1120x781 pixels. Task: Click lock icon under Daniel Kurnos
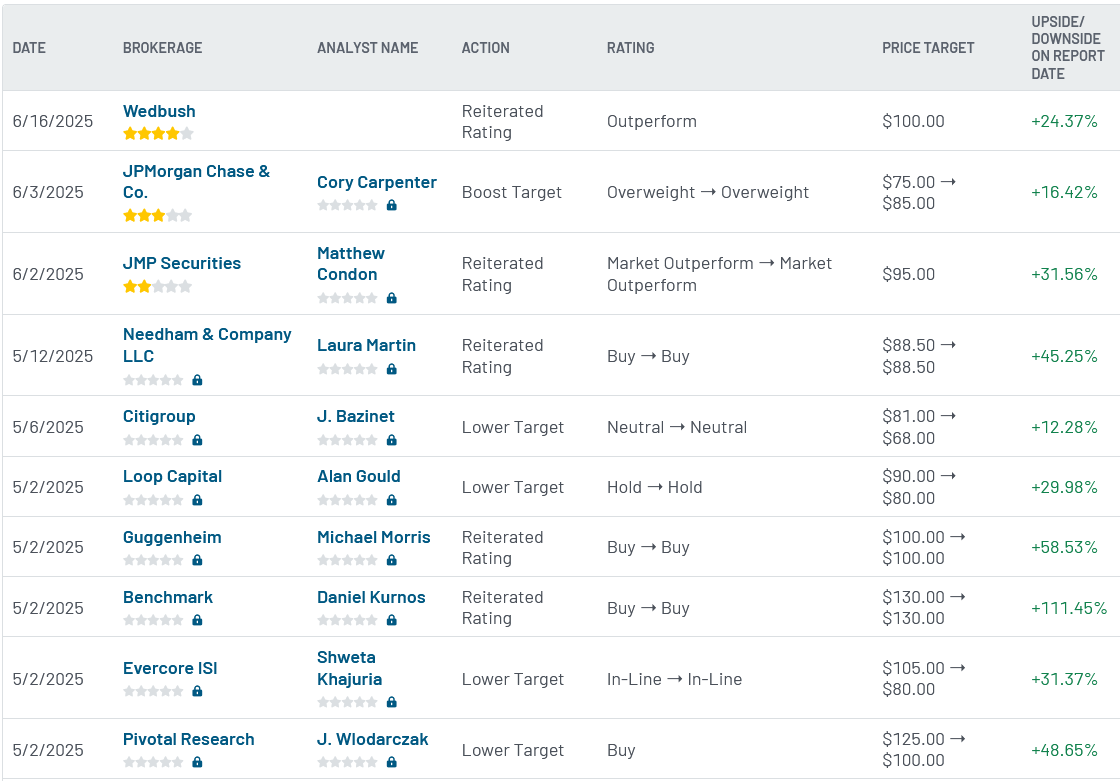[x=391, y=620]
